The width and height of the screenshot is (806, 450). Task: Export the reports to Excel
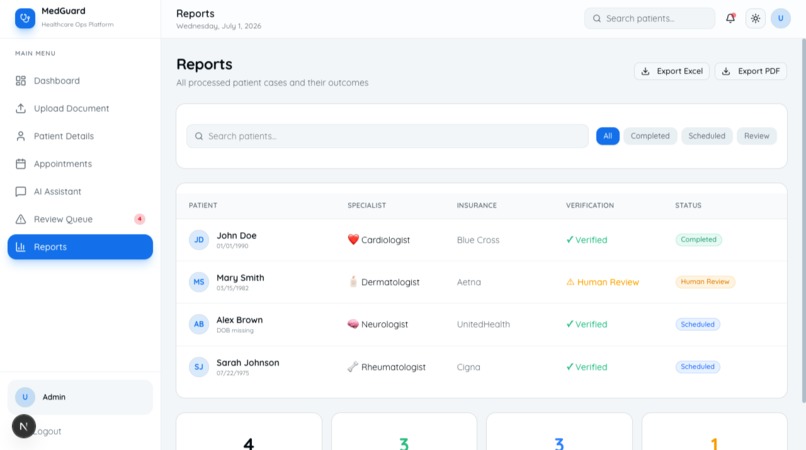pos(672,71)
